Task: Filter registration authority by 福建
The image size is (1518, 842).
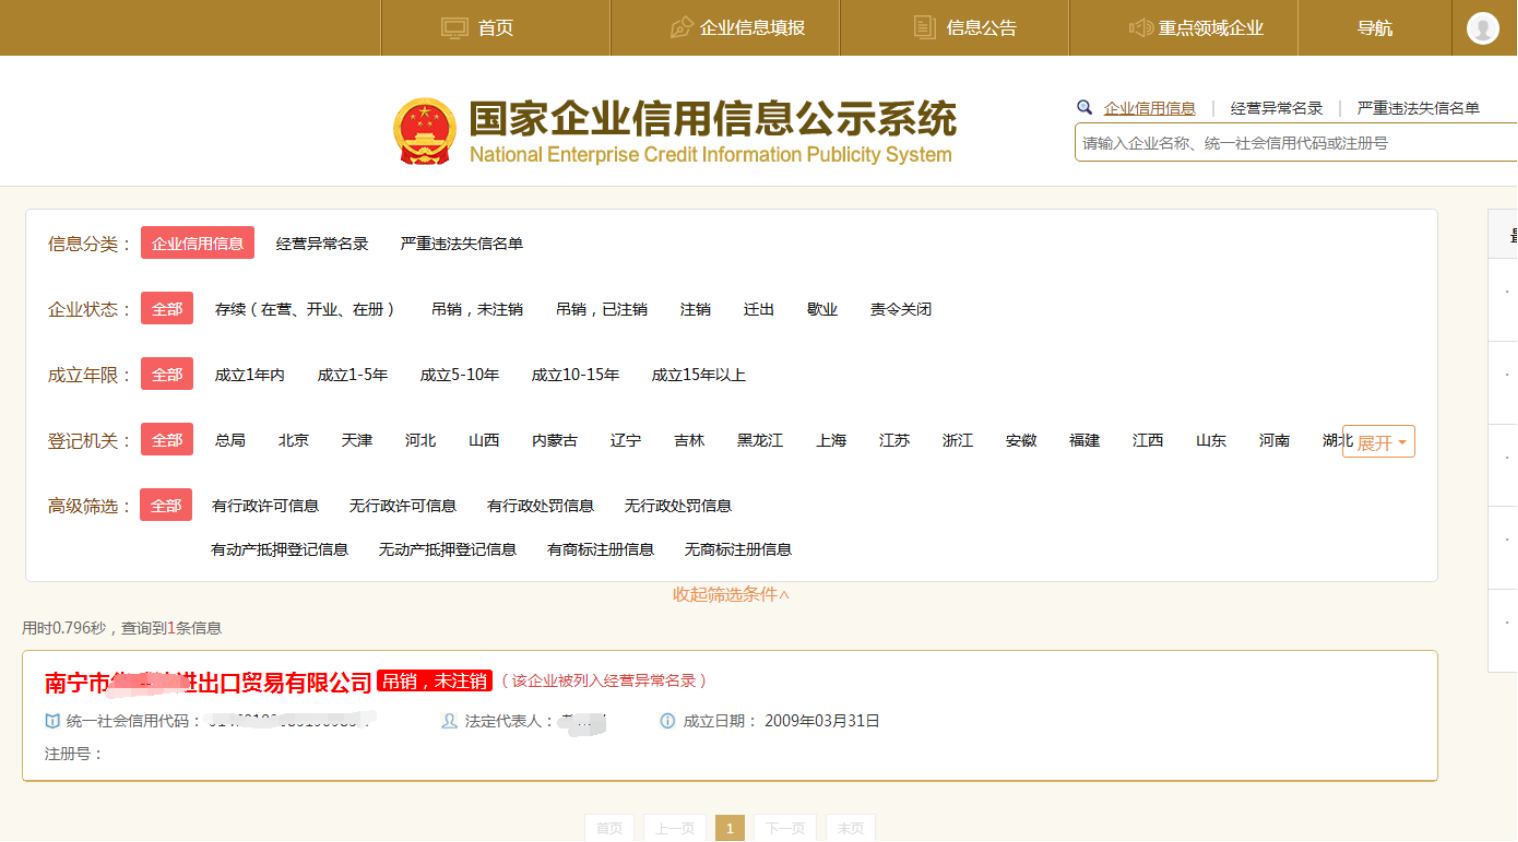Action: point(1084,440)
